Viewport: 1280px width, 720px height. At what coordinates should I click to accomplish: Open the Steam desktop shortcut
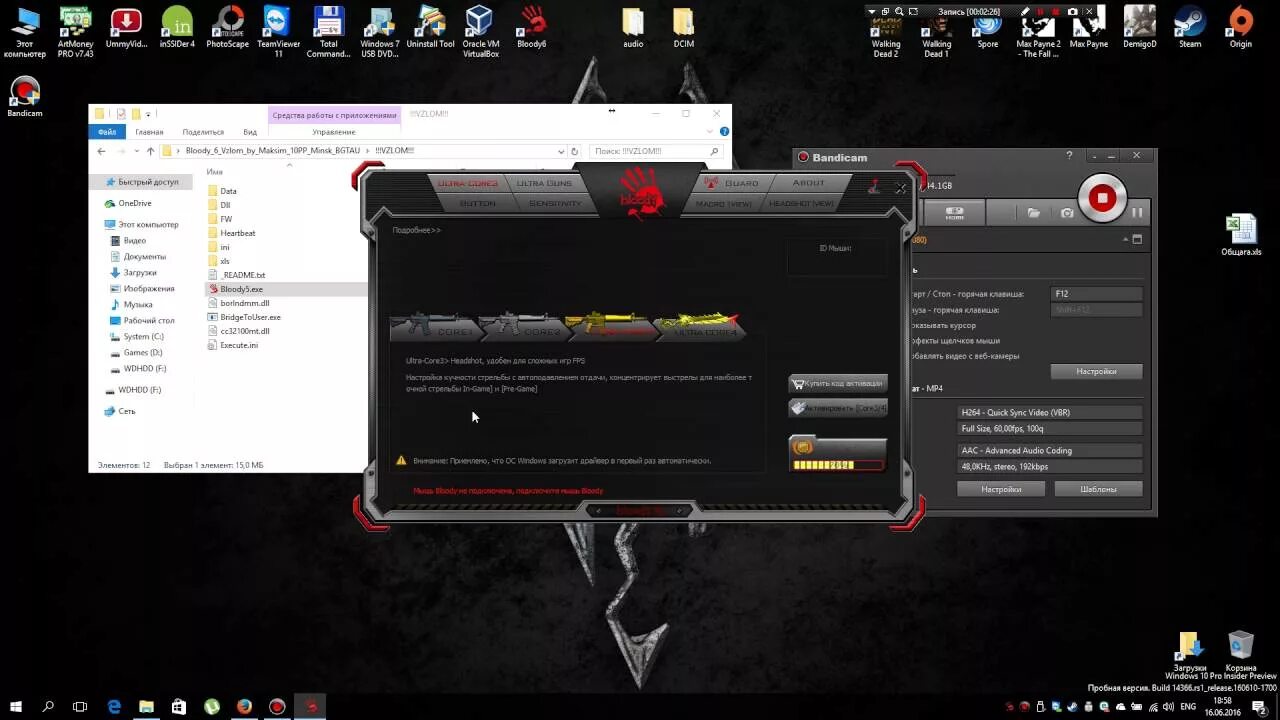point(1190,28)
